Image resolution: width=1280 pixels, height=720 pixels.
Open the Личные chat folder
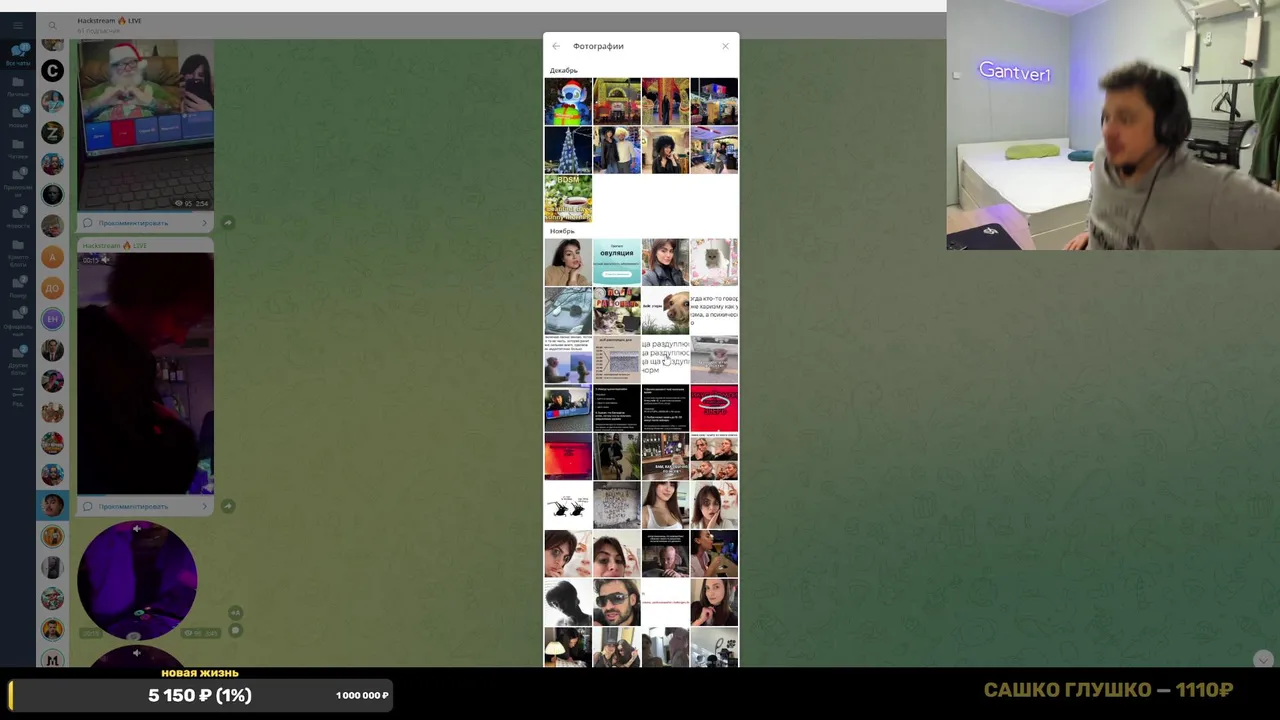tap(18, 86)
